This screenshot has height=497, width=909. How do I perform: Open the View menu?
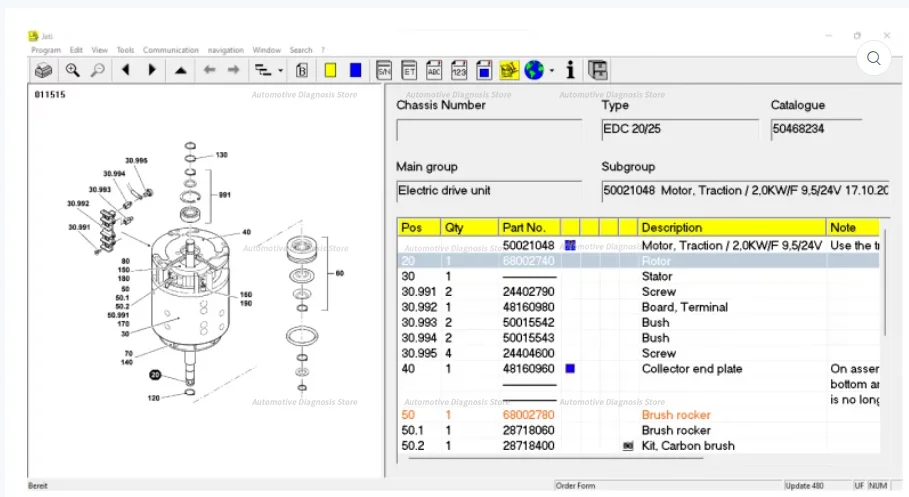point(100,50)
